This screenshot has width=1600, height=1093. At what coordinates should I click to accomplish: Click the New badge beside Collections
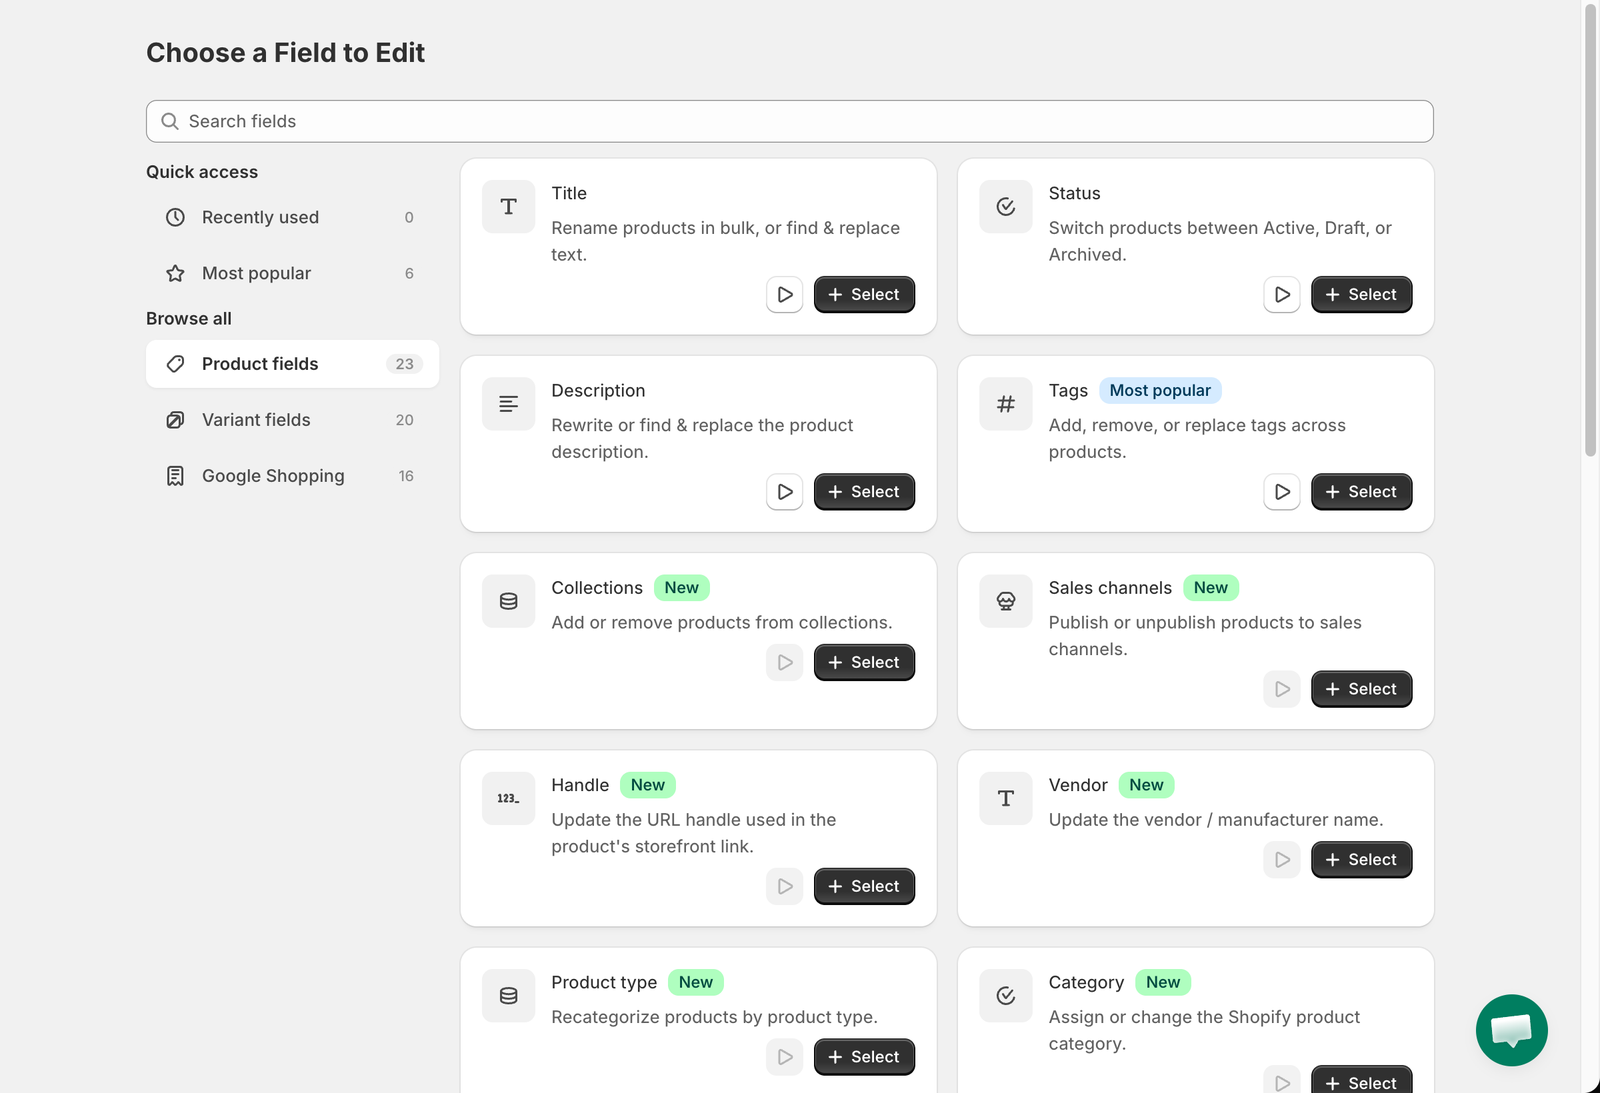tap(682, 588)
